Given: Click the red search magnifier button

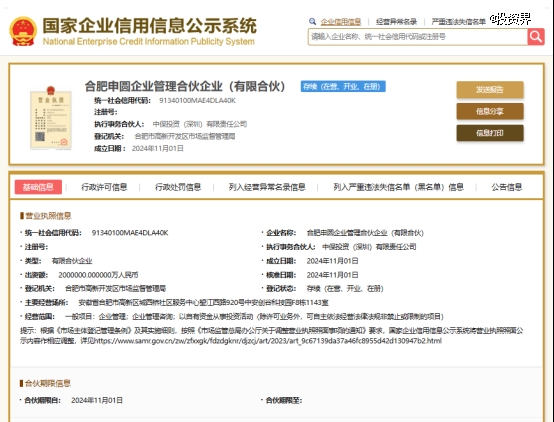Looking at the screenshot, I should (536, 37).
